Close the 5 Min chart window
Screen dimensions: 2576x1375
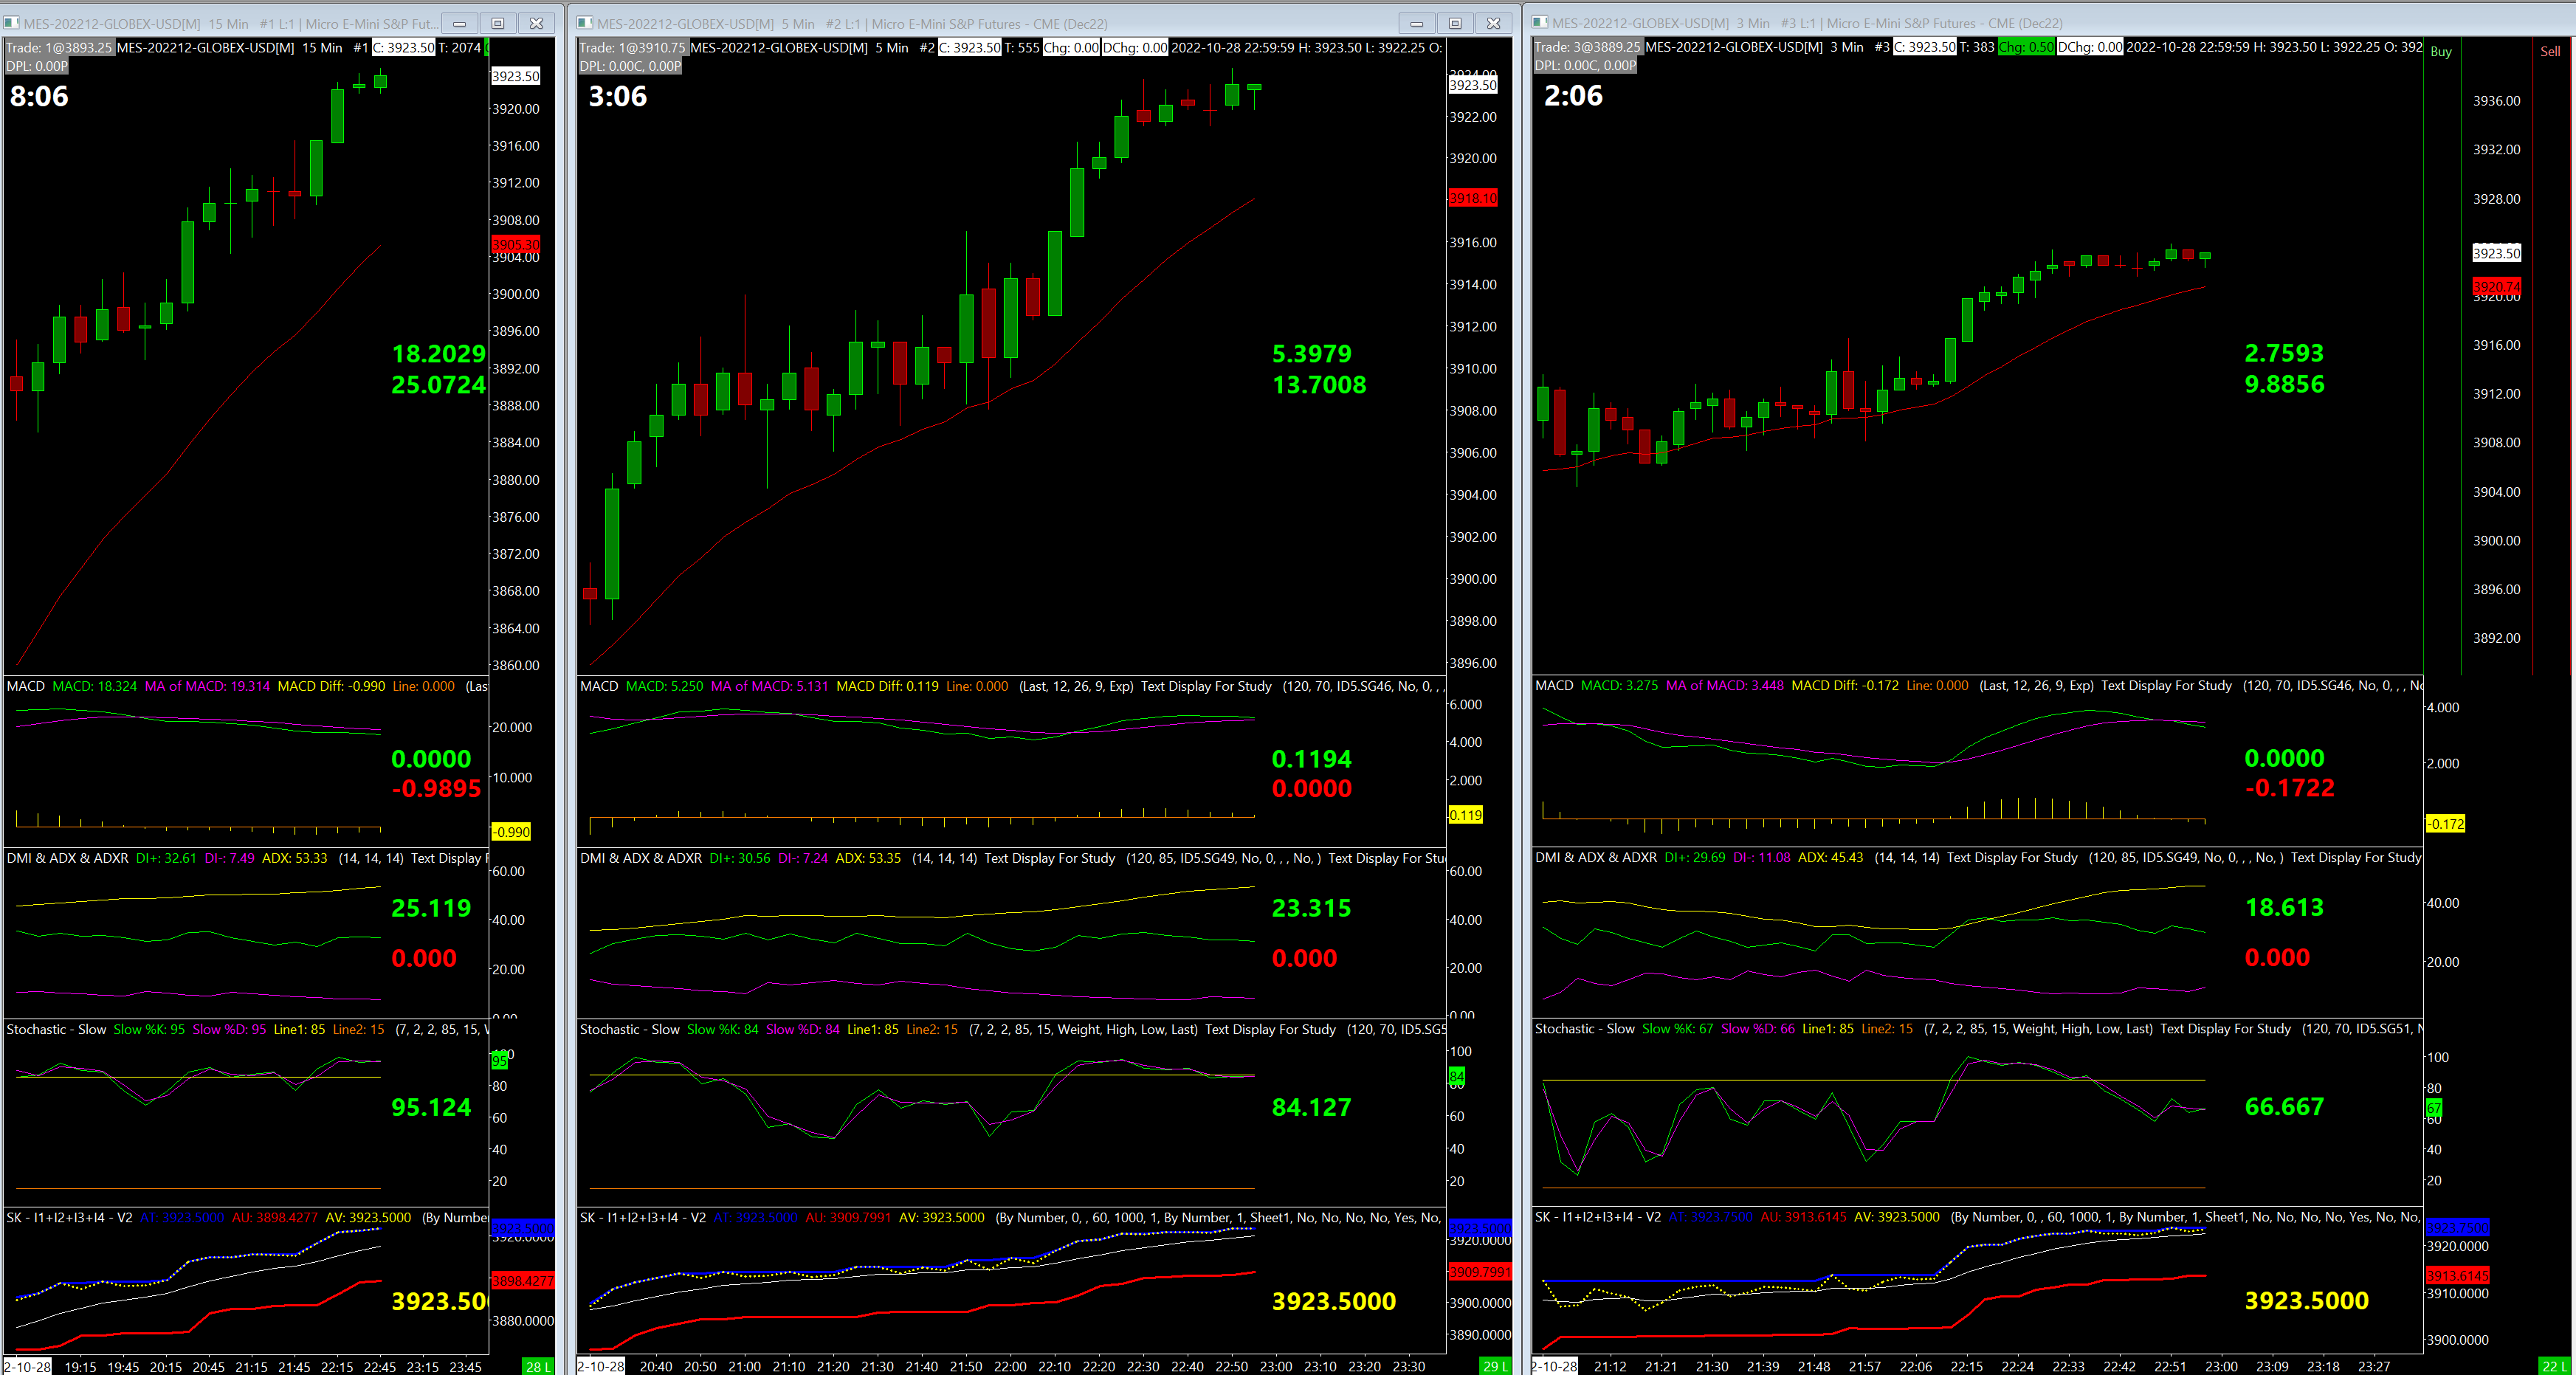pyautogui.click(x=1493, y=23)
